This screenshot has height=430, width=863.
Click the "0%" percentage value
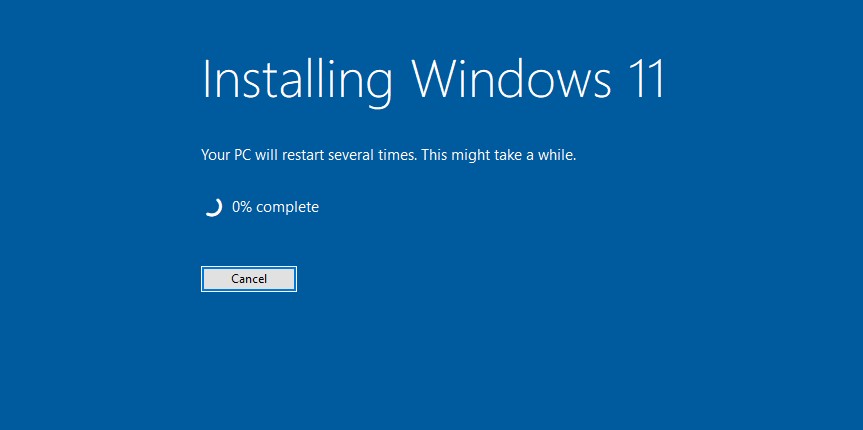[242, 208]
